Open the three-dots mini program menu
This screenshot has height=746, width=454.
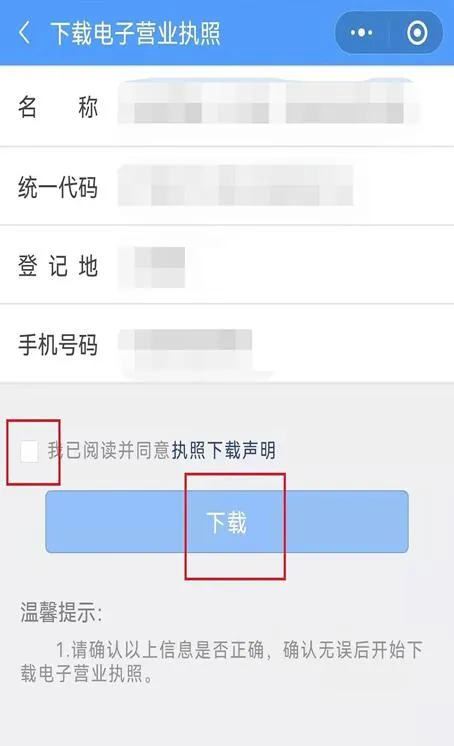point(361,33)
